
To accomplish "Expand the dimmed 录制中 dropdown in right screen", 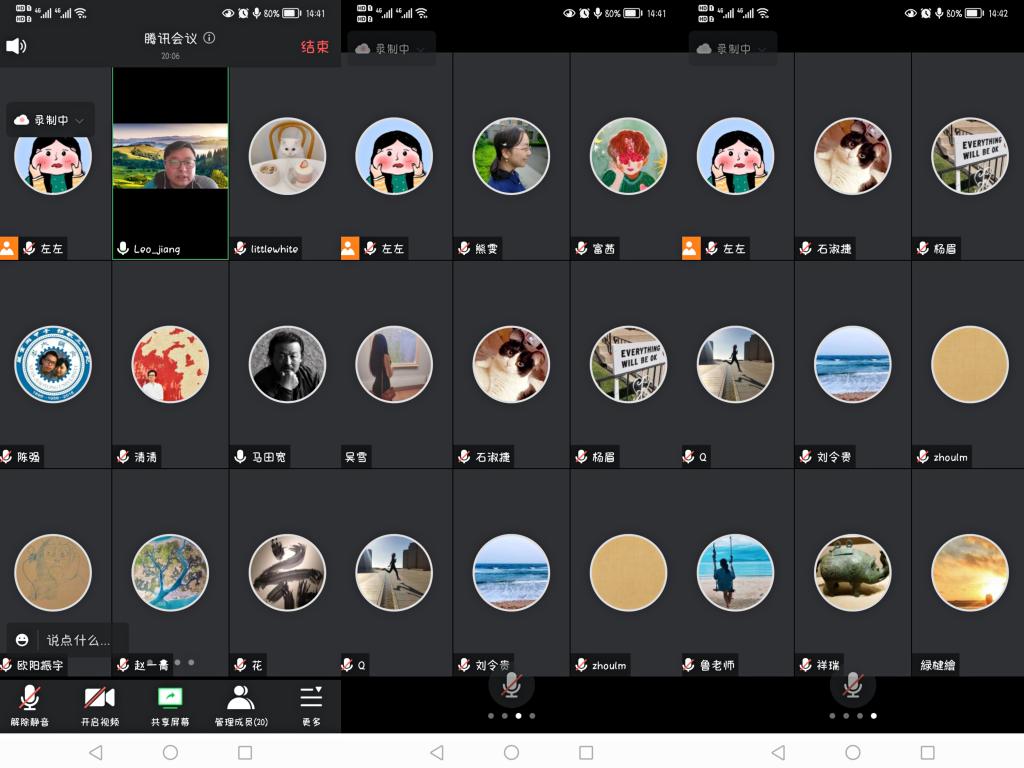I will pos(732,49).
